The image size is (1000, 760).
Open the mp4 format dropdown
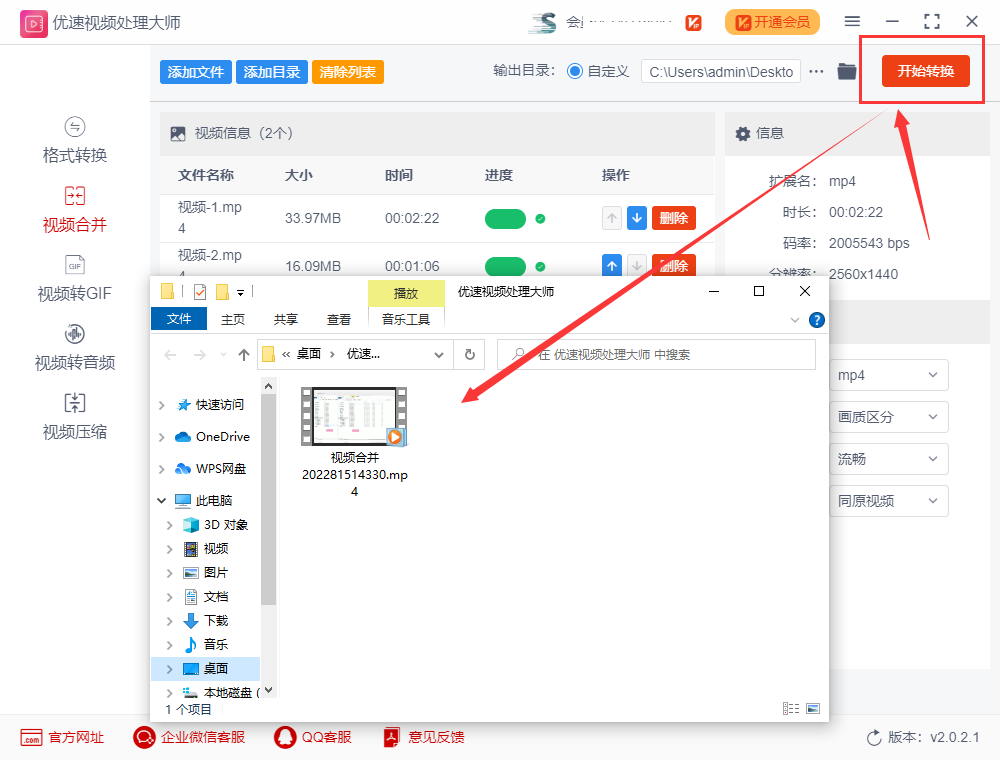click(x=888, y=375)
